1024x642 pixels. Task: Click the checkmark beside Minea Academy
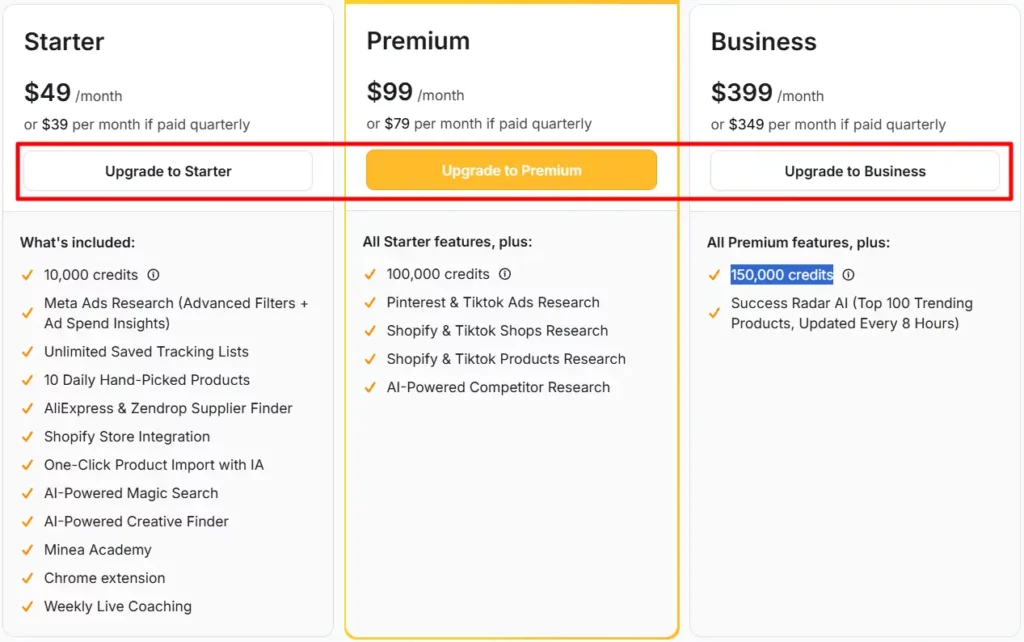click(26, 550)
